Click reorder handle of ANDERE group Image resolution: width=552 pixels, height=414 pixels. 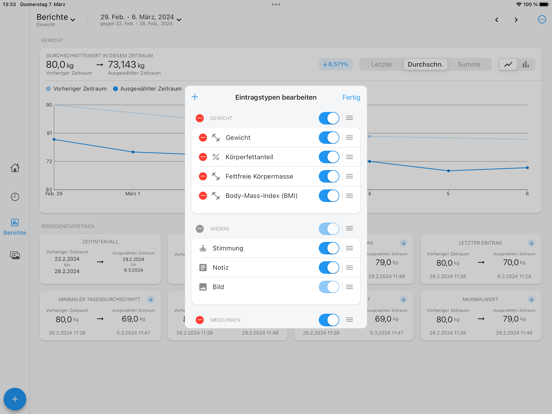349,229
